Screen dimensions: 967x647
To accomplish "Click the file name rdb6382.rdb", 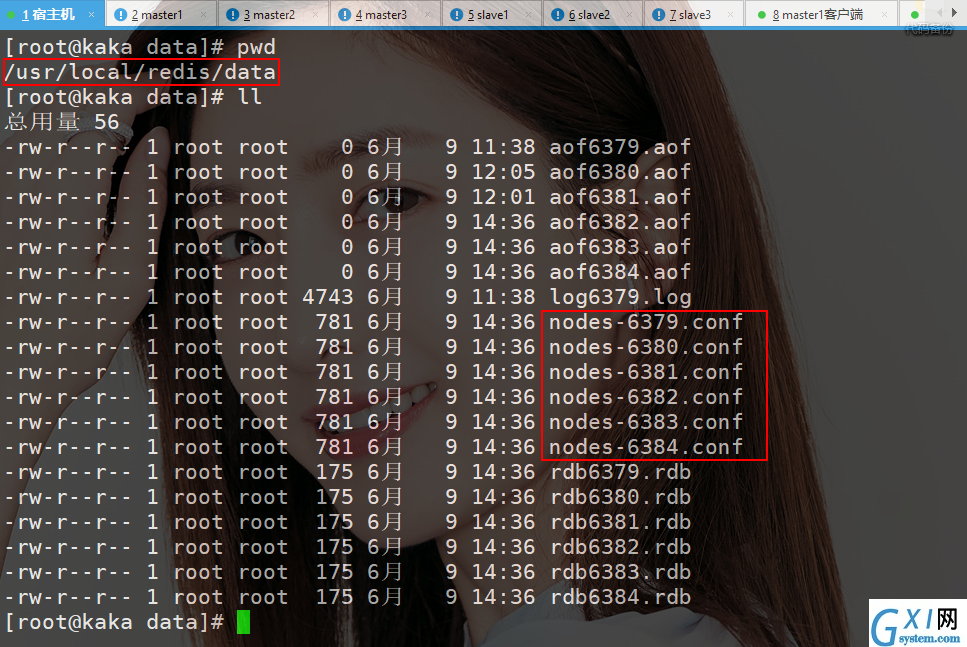I will click(620, 547).
